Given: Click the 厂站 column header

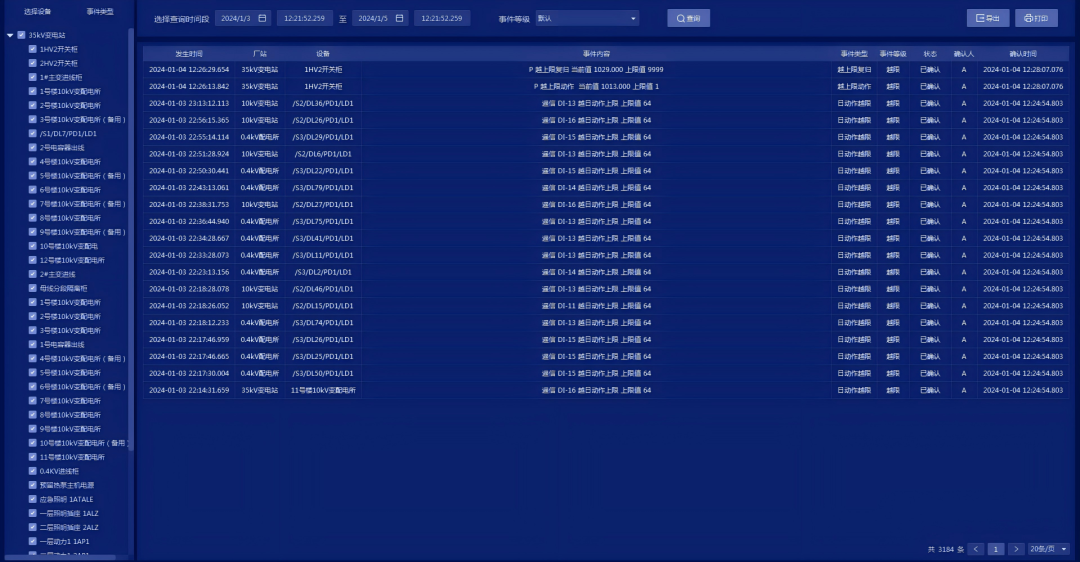Looking at the screenshot, I should tap(260, 54).
